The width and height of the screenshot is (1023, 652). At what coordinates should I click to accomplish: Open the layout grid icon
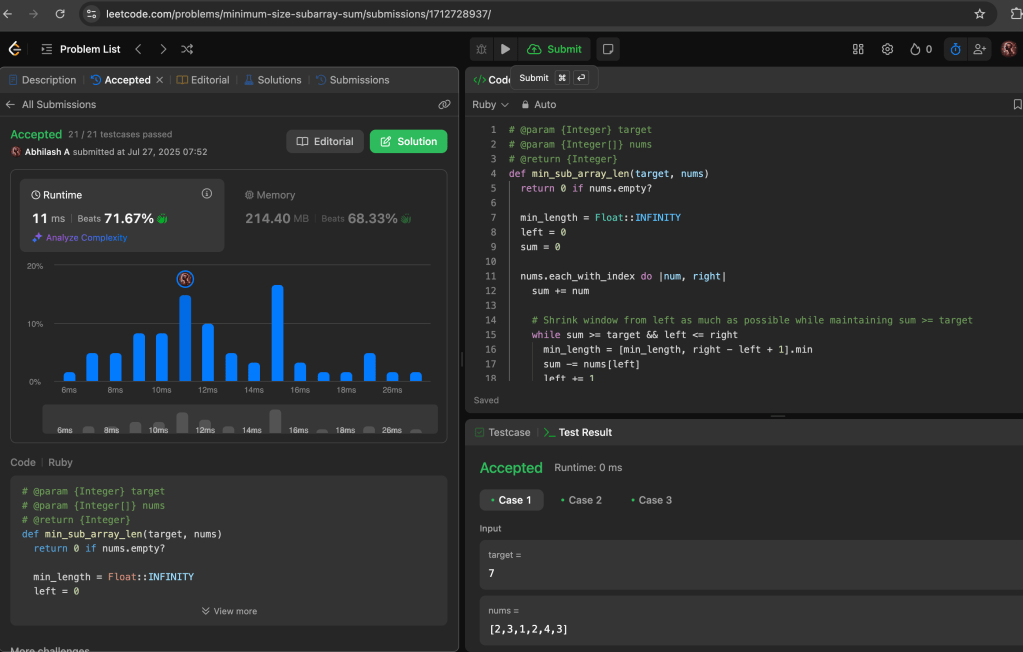coord(858,49)
